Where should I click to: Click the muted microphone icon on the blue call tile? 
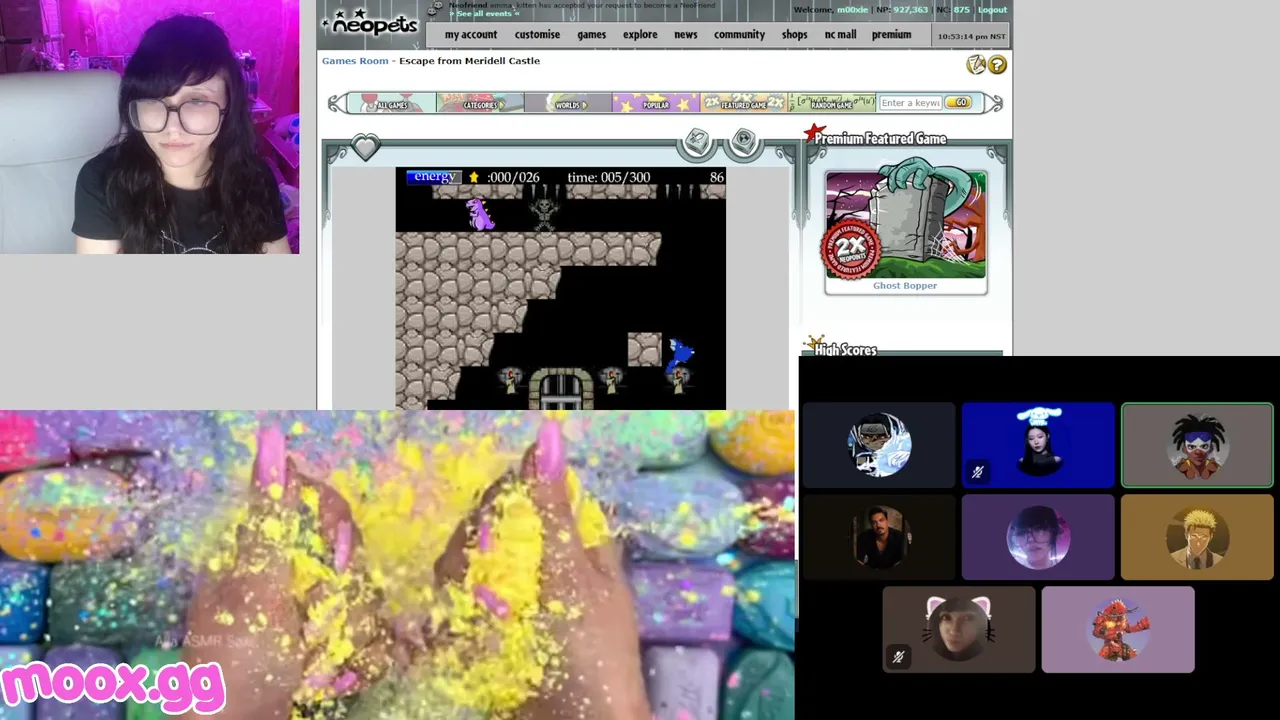coord(977,472)
